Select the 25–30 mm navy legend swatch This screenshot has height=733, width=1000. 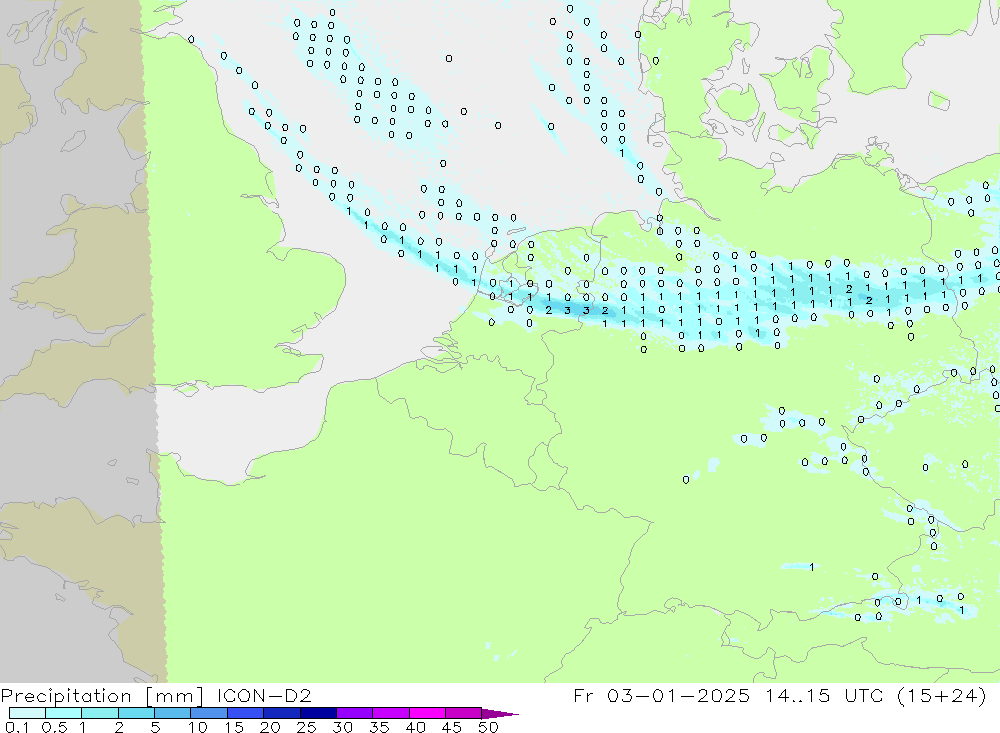tap(318, 713)
